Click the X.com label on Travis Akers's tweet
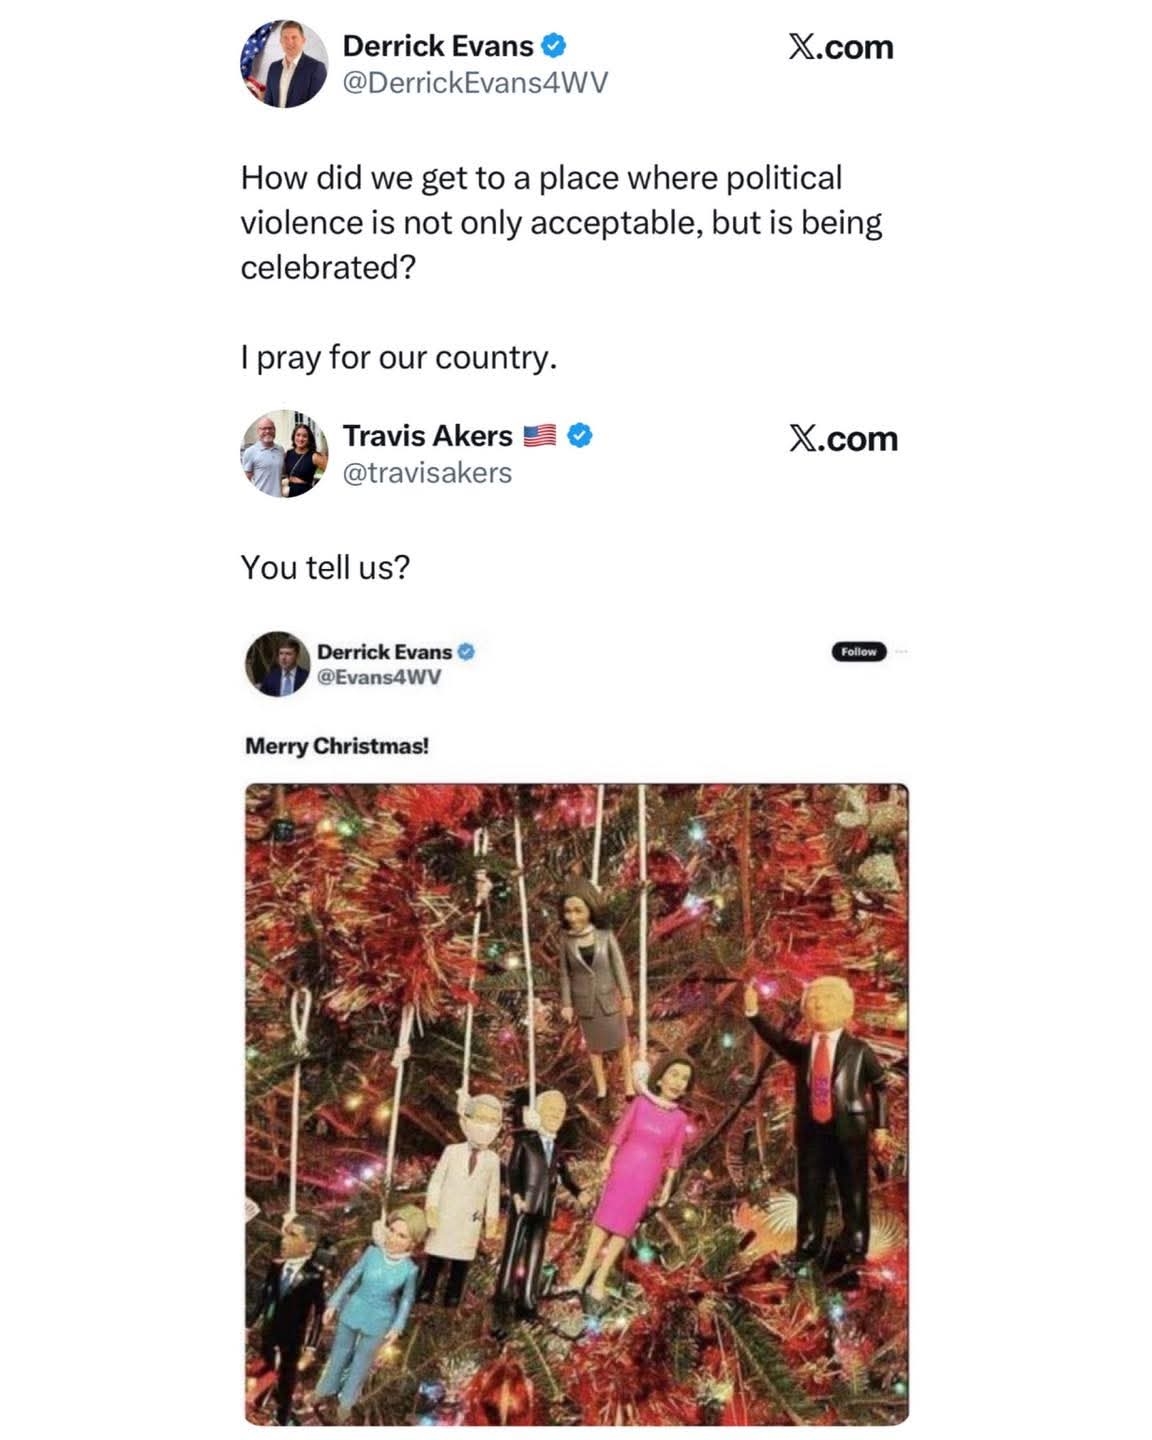Viewport: 1152px width, 1440px height. [843, 438]
